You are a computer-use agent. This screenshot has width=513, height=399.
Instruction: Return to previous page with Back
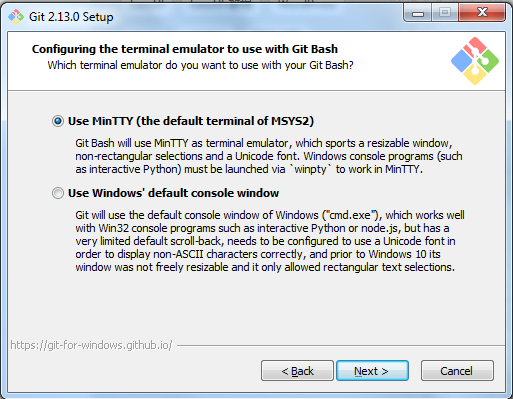(297, 371)
